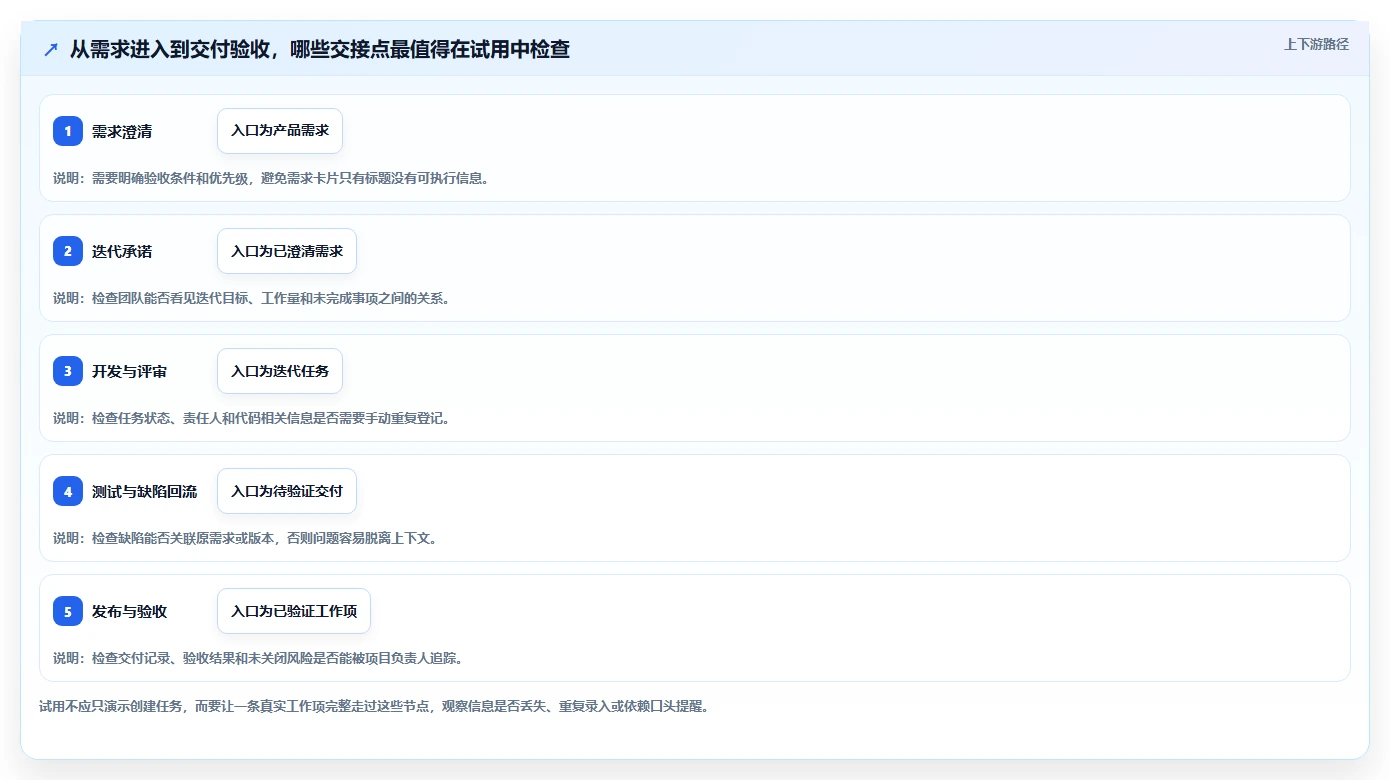Click the 入口为产品需求 chip

coord(280,131)
